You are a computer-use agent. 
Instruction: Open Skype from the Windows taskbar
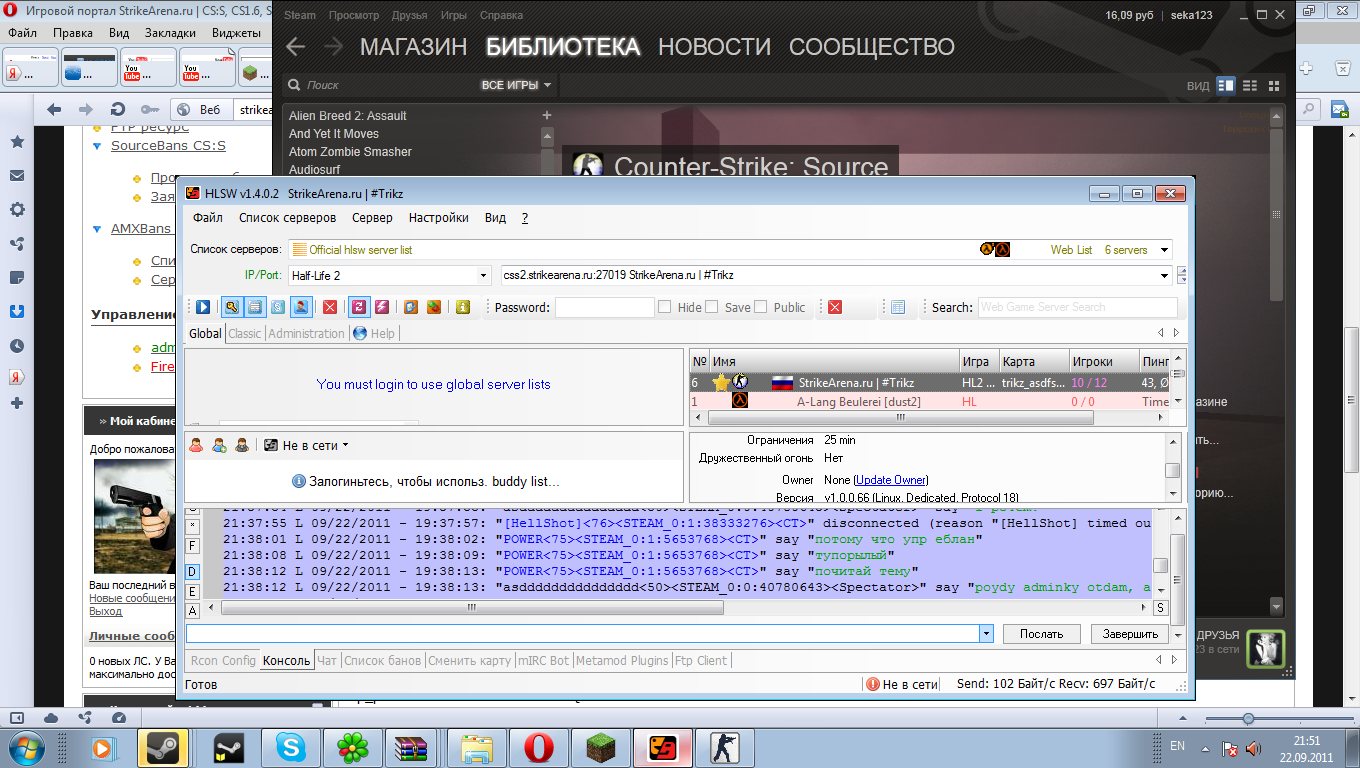(x=289, y=747)
